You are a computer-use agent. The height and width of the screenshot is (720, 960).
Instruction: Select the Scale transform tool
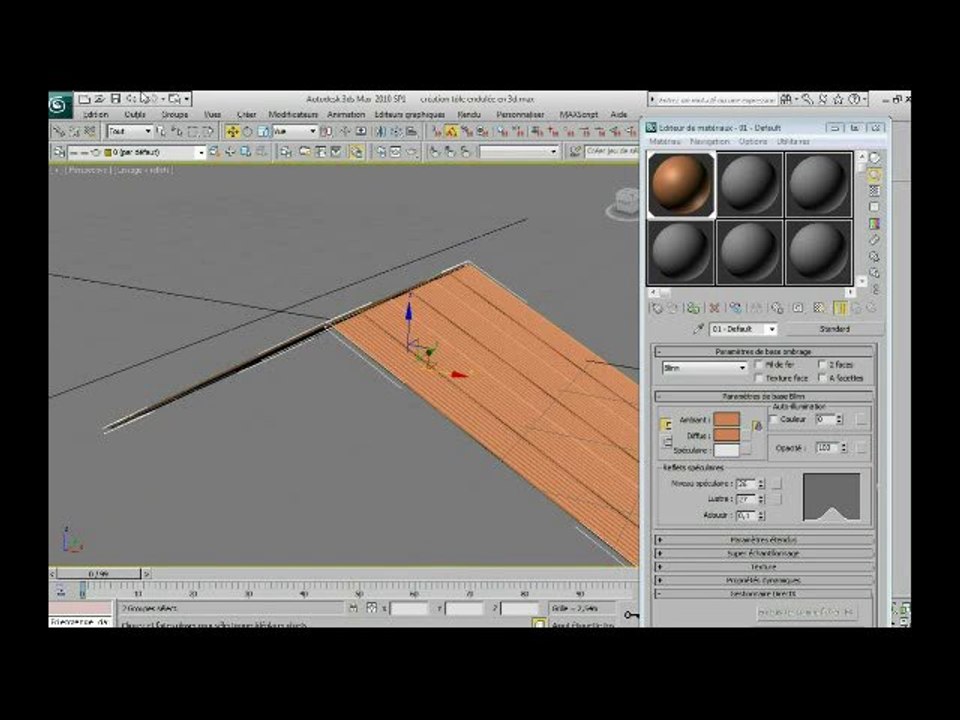(263, 131)
